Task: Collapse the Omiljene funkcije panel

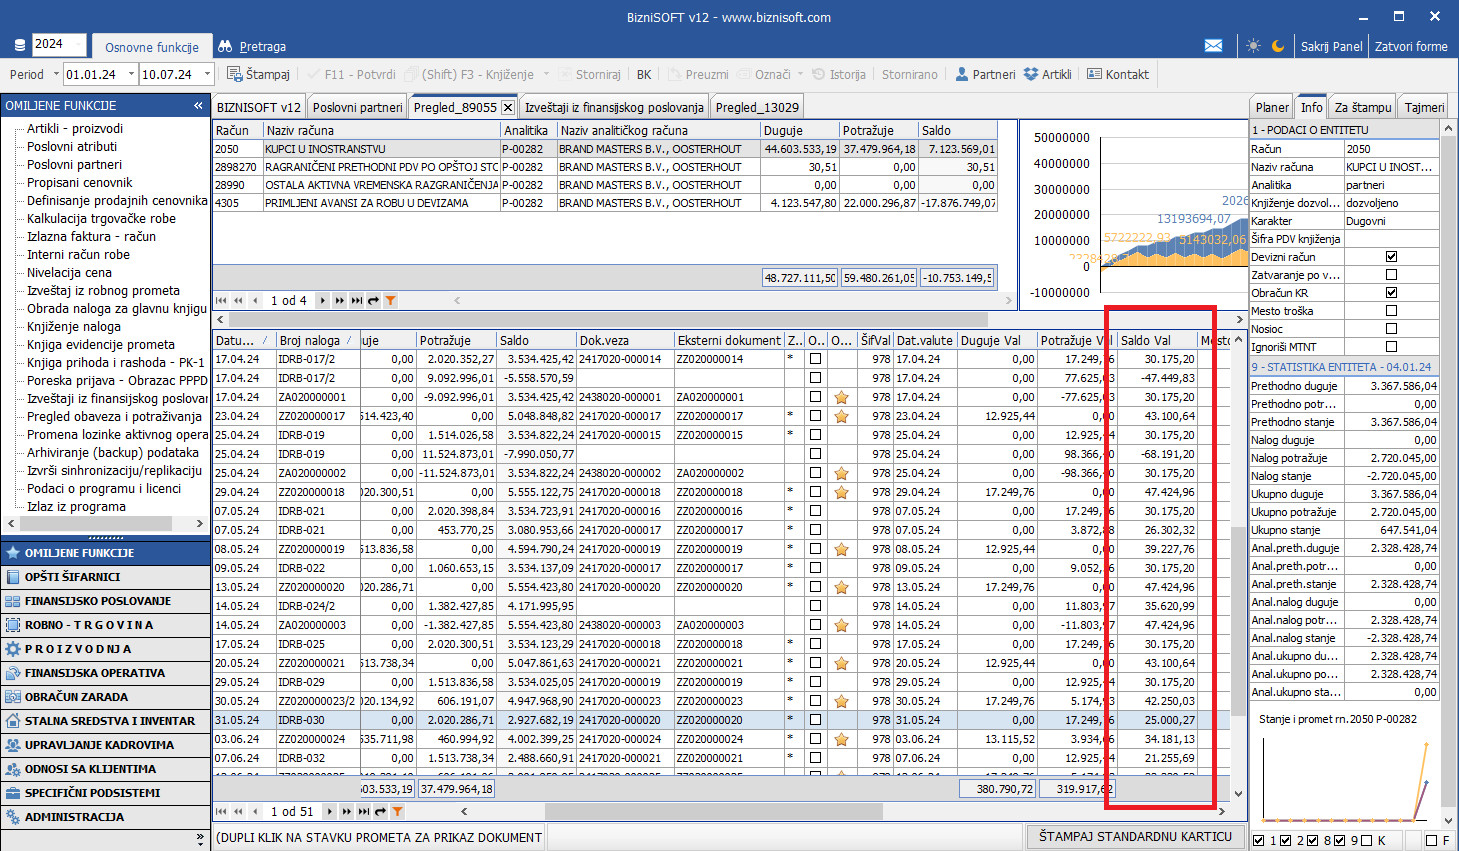Action: [x=198, y=105]
